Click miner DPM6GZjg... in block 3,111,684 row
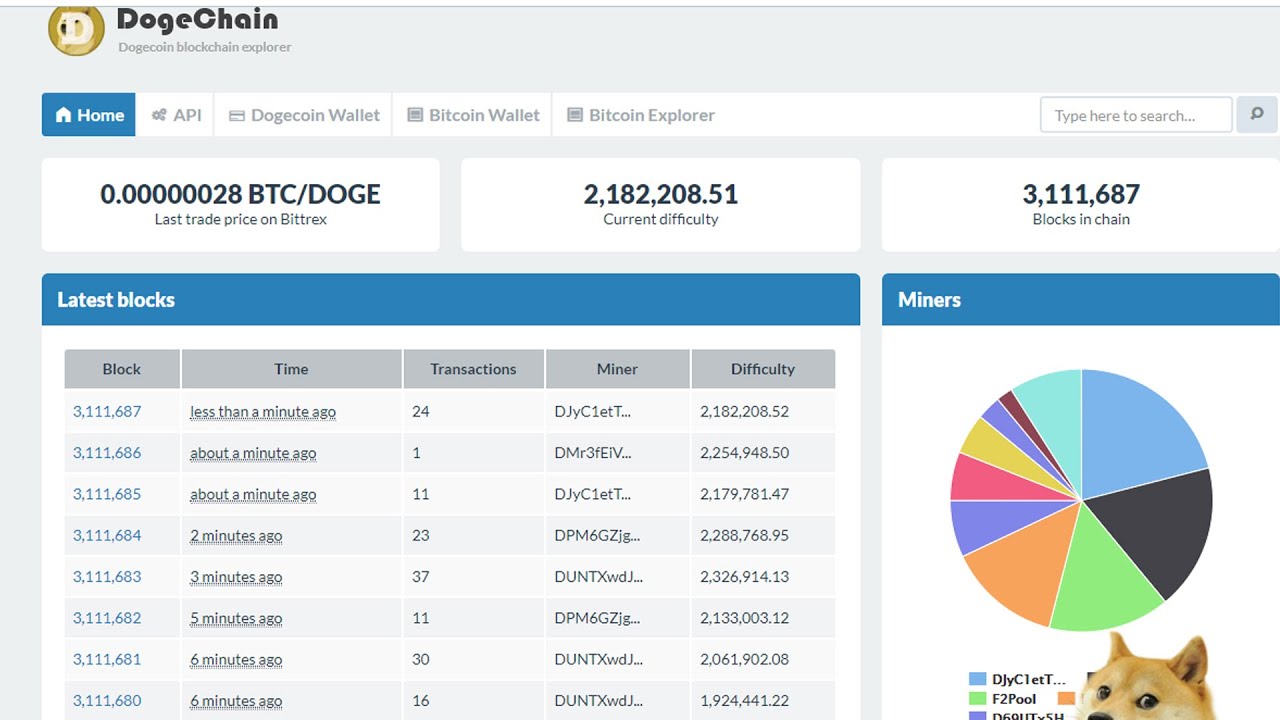The width and height of the screenshot is (1280, 720). point(597,535)
